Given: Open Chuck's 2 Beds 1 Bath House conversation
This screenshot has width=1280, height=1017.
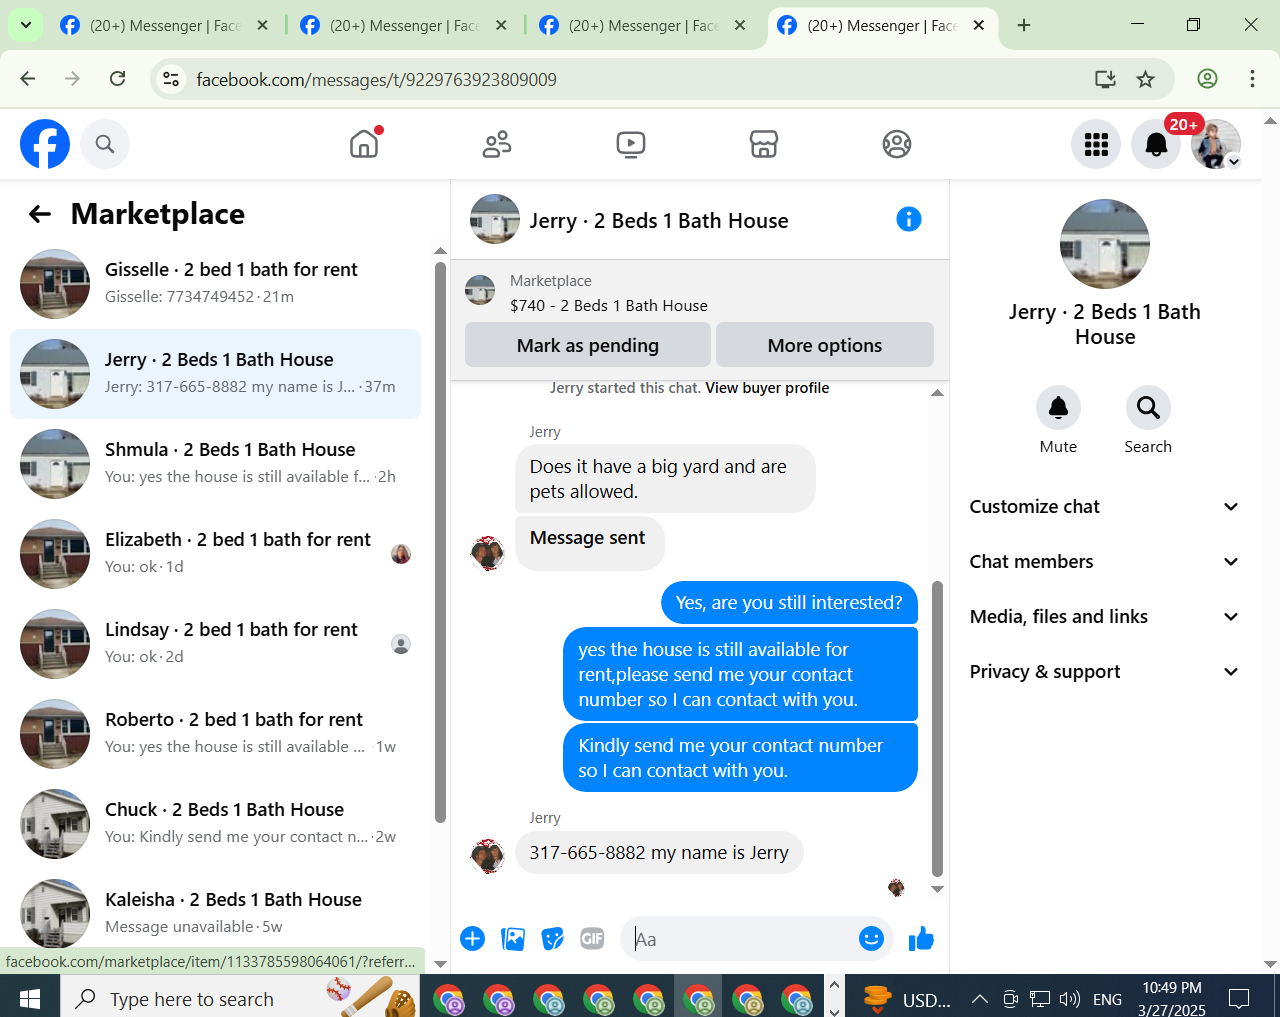Looking at the screenshot, I should [x=215, y=824].
